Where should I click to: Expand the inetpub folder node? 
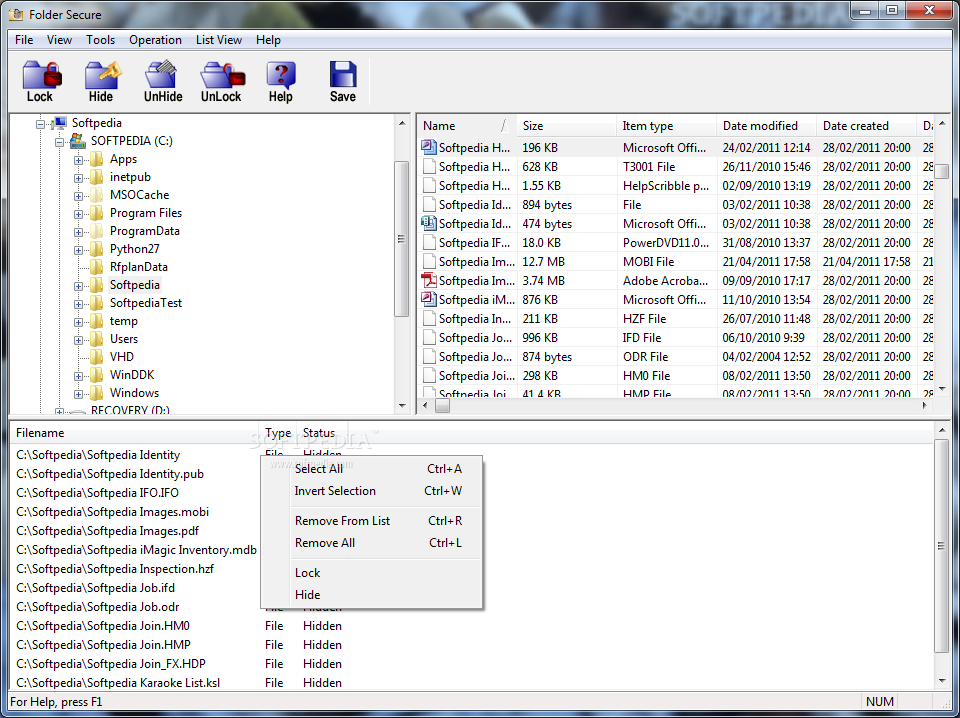(x=78, y=178)
